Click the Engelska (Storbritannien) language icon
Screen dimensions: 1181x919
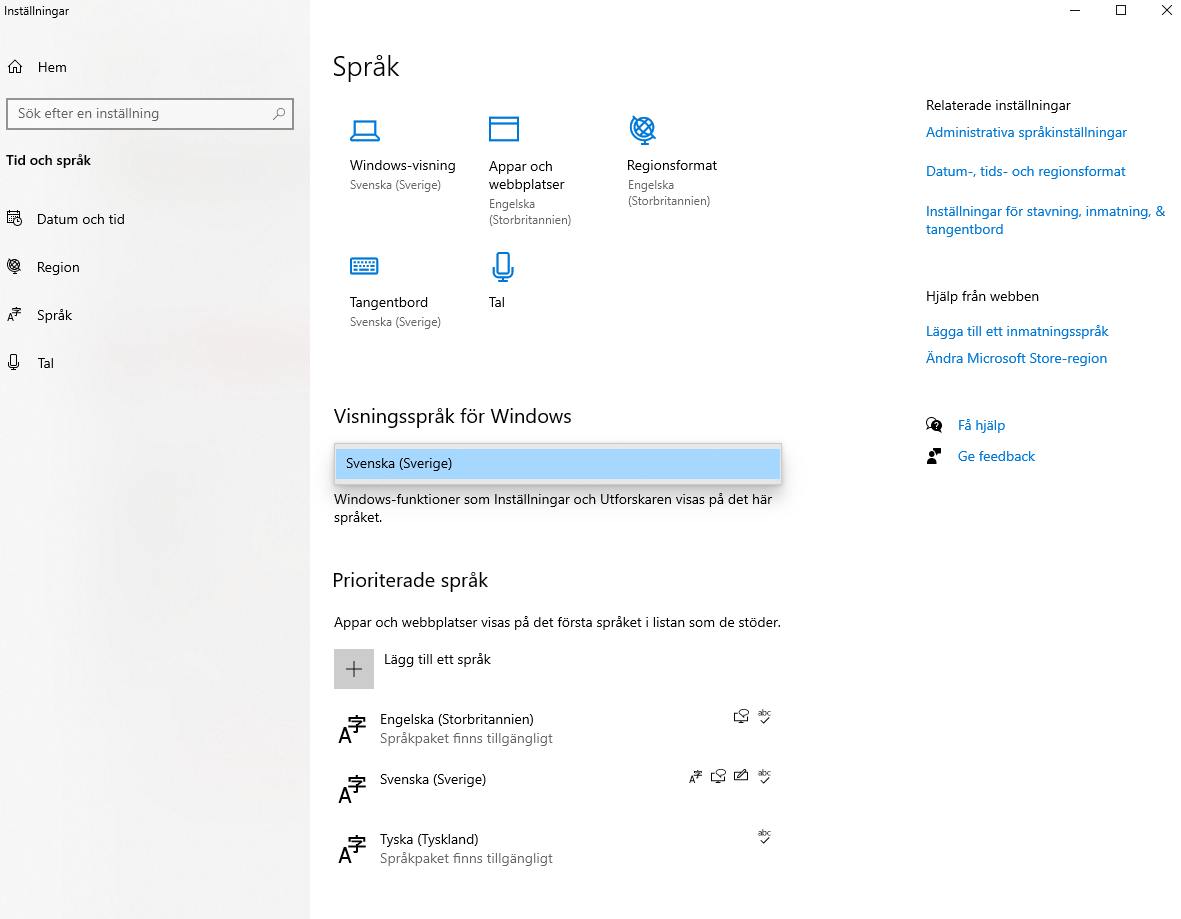click(352, 729)
